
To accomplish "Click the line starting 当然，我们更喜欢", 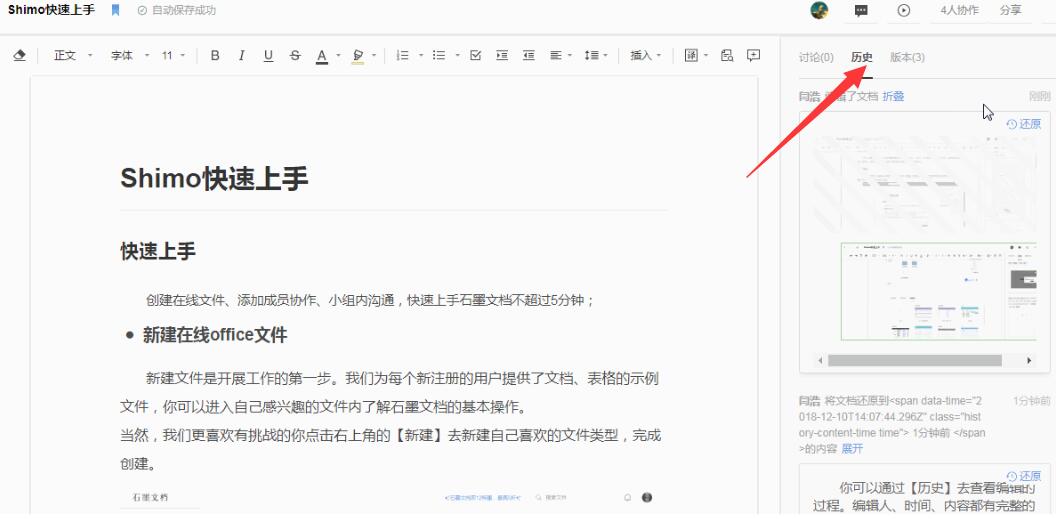I will [x=391, y=436].
